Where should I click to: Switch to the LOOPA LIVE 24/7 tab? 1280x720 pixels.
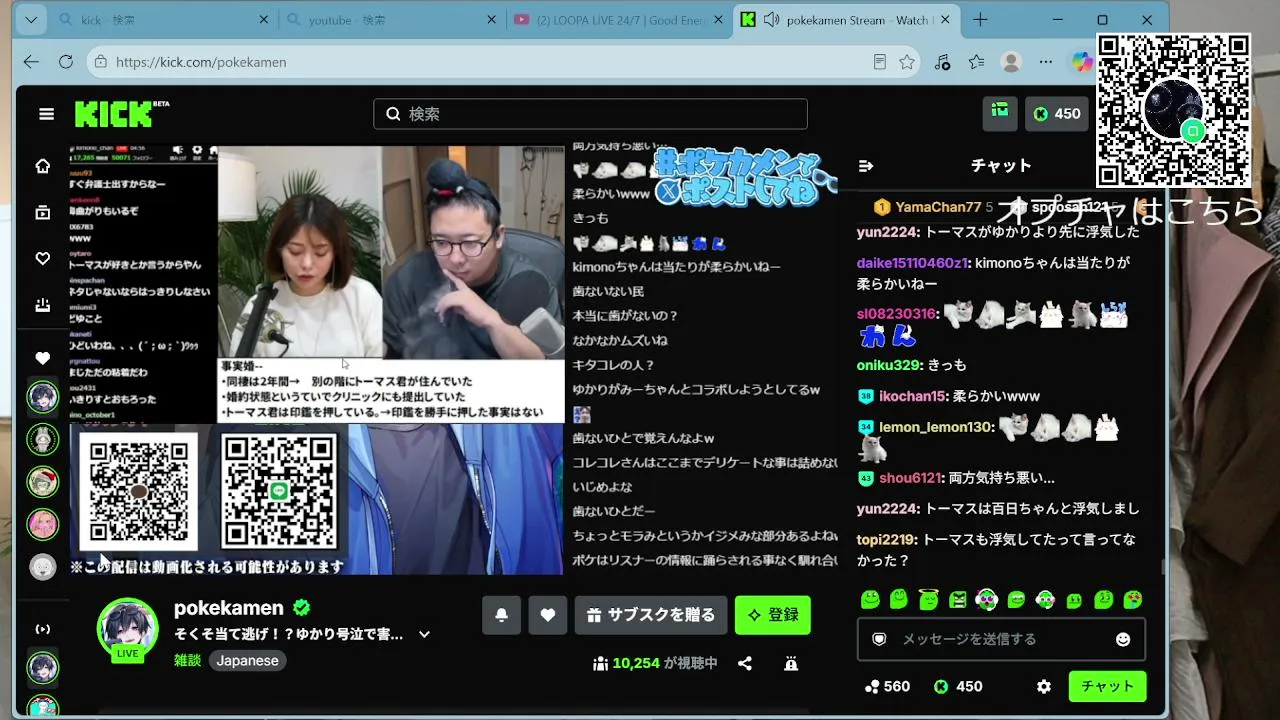coord(619,20)
